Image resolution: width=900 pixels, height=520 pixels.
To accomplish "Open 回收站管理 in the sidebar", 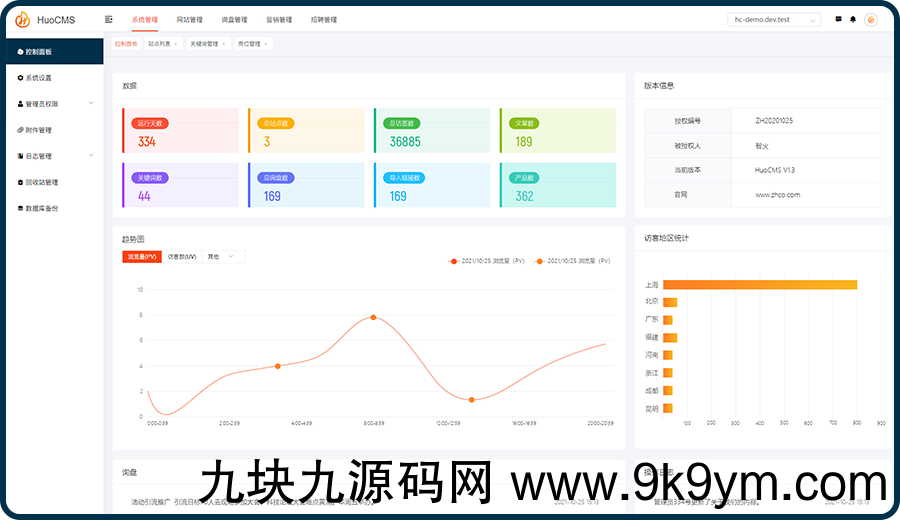I will (x=55, y=182).
